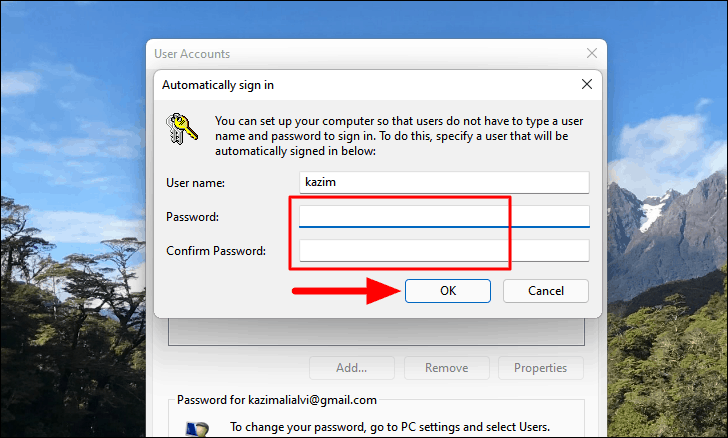Click the User name label
This screenshot has width=728, height=438.
195,183
